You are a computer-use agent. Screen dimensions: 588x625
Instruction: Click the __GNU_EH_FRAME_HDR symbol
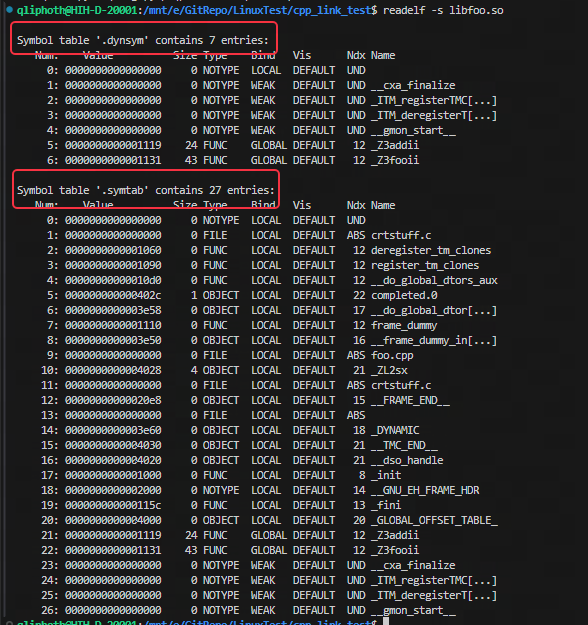coord(425,491)
